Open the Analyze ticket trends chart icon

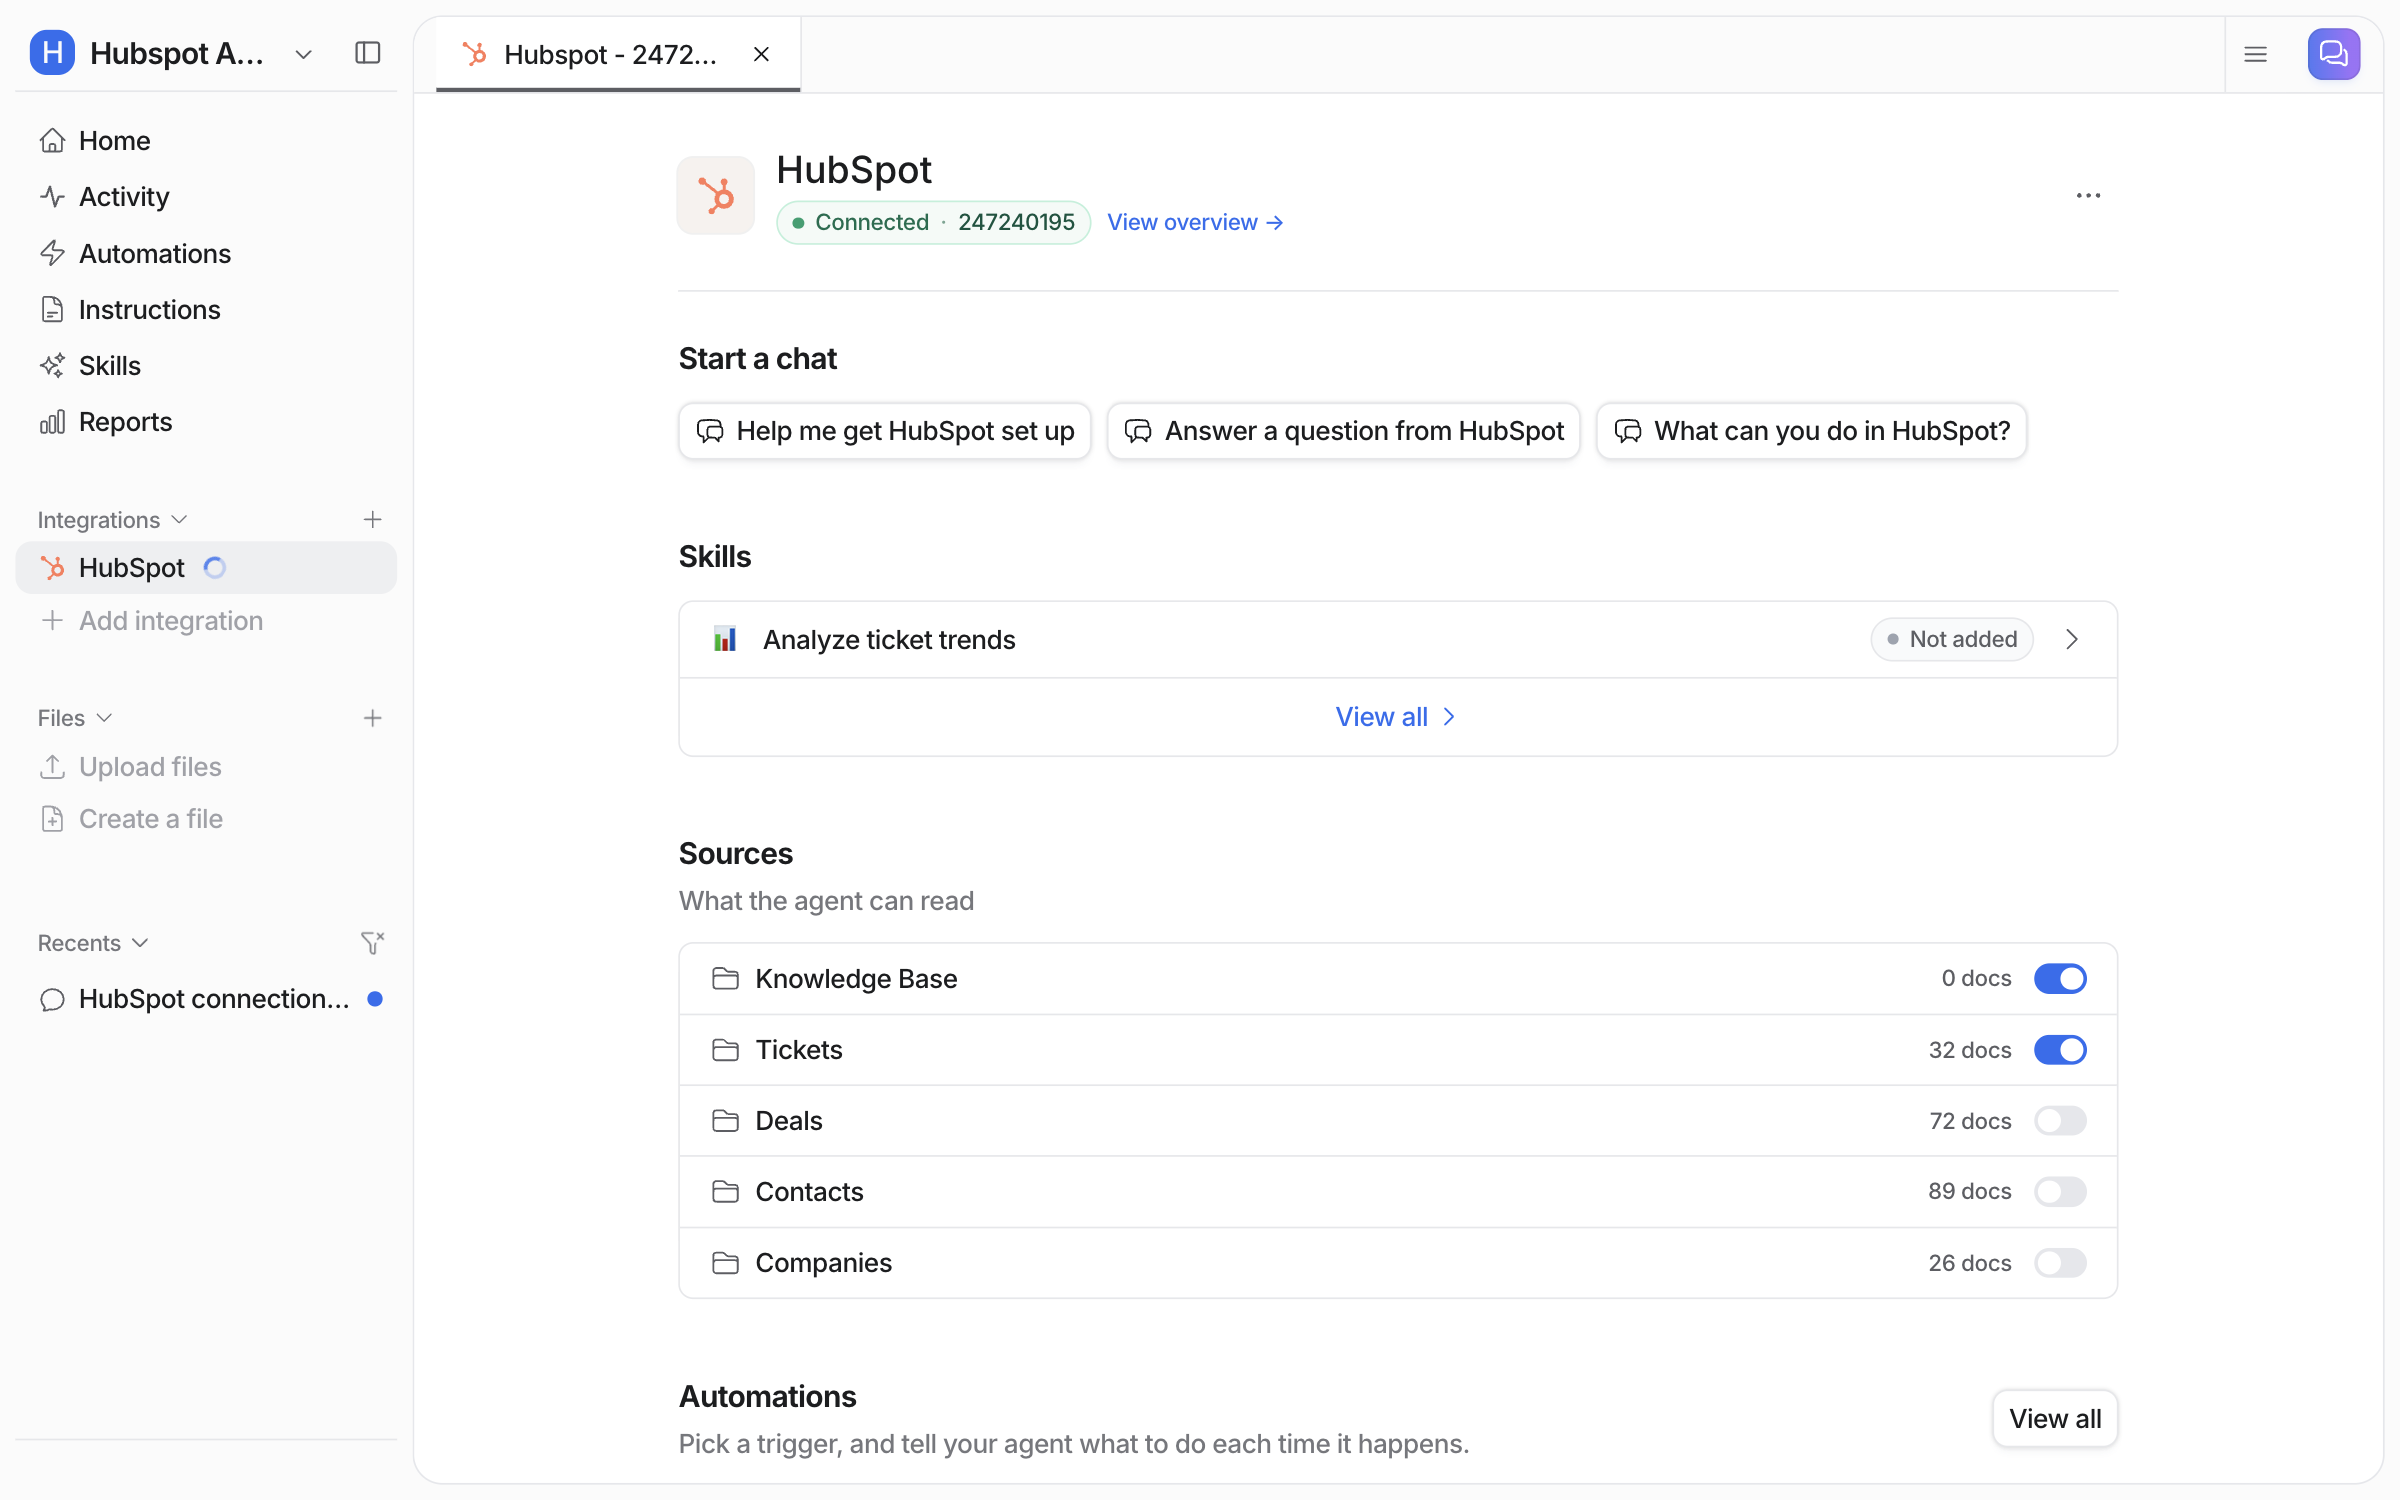coord(725,639)
